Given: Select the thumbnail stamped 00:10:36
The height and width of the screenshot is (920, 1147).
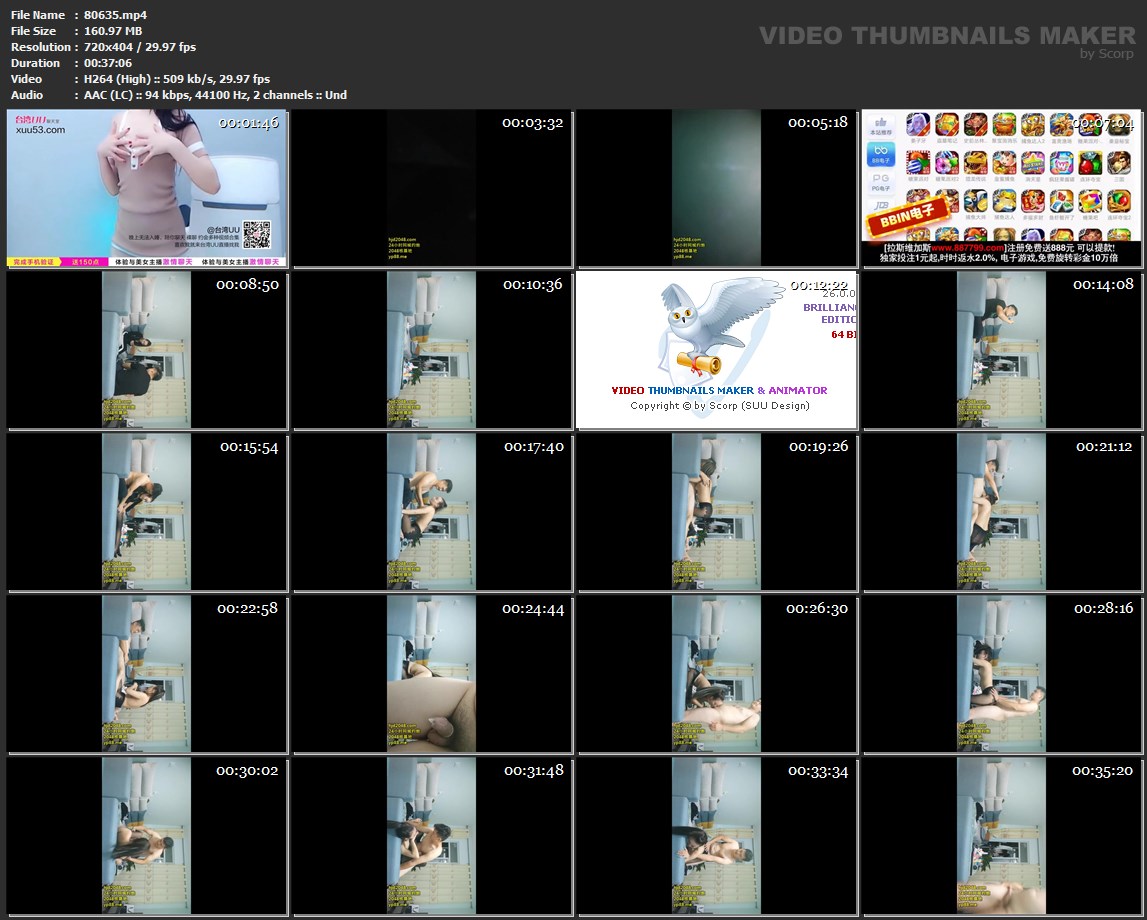Looking at the screenshot, I should [432, 350].
